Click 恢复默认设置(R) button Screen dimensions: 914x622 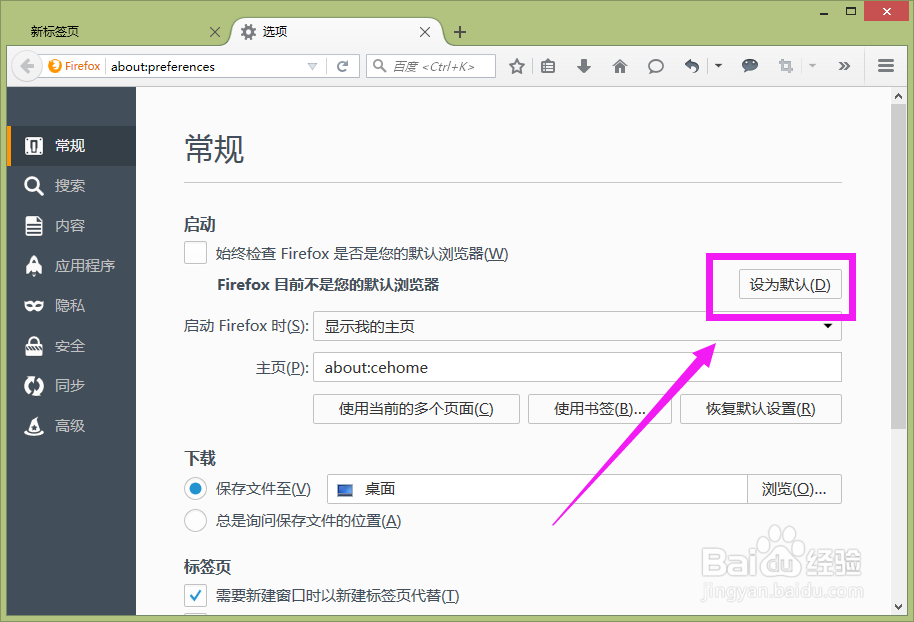click(761, 409)
